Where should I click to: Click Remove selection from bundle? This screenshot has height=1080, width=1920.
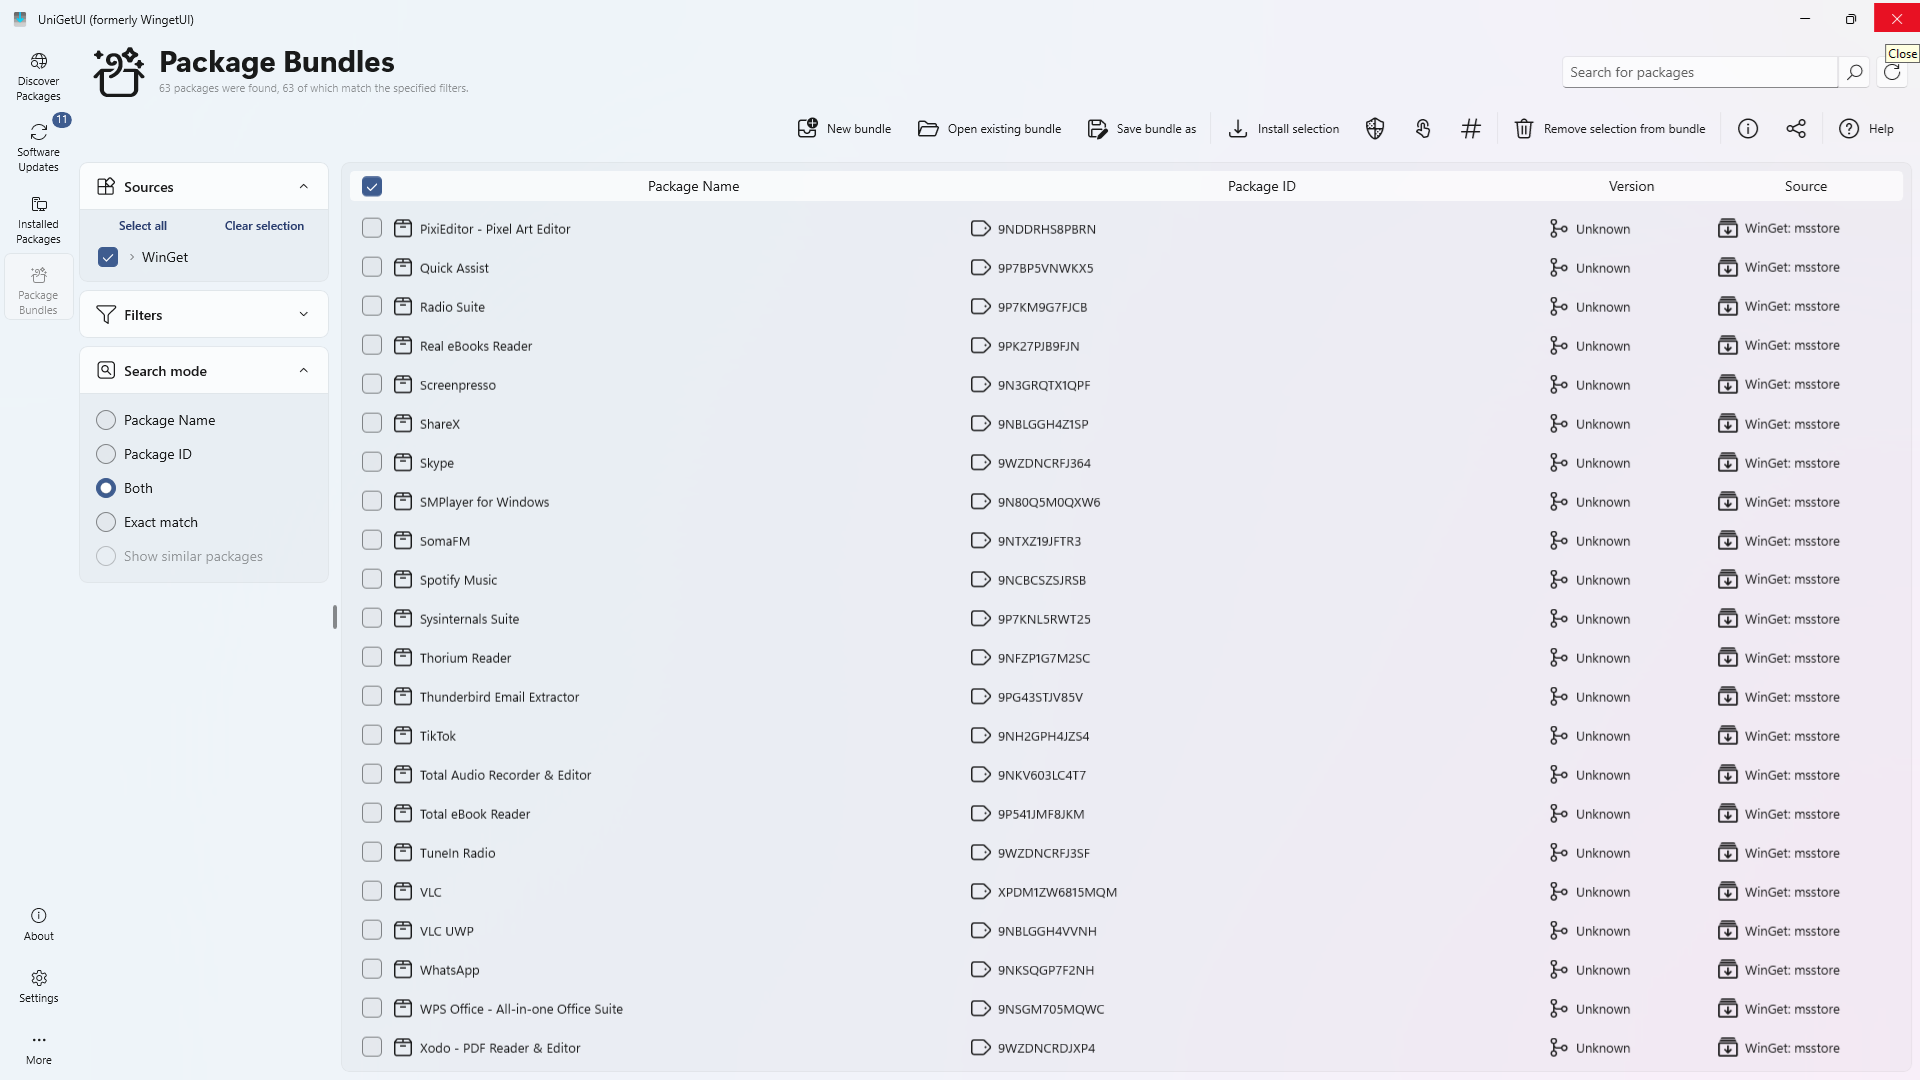[1610, 129]
